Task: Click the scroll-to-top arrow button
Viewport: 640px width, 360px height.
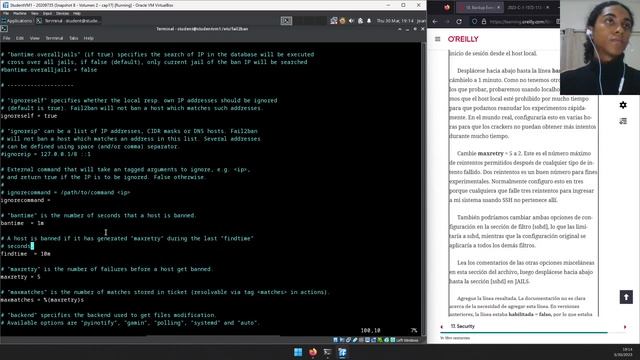Action: (x=626, y=297)
